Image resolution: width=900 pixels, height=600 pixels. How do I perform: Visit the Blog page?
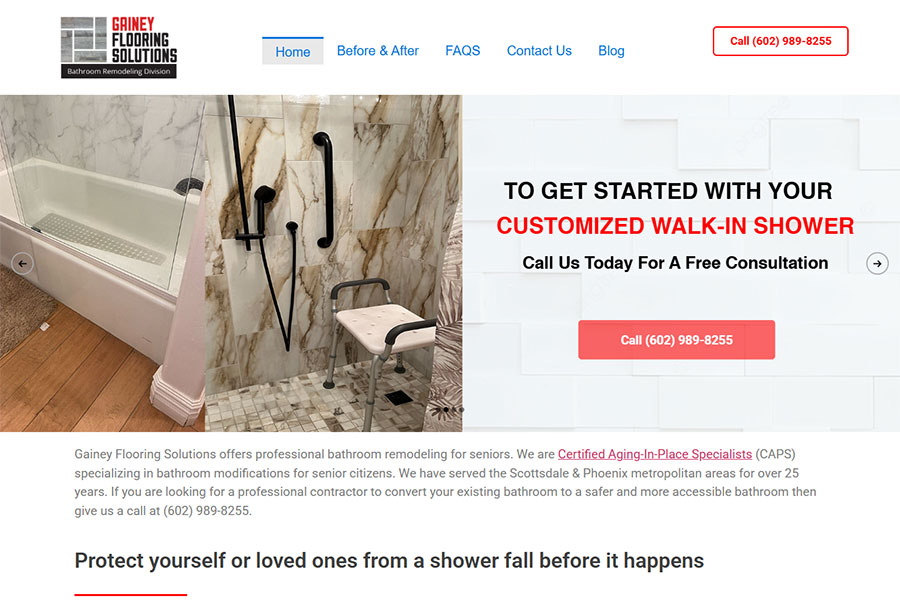point(611,51)
